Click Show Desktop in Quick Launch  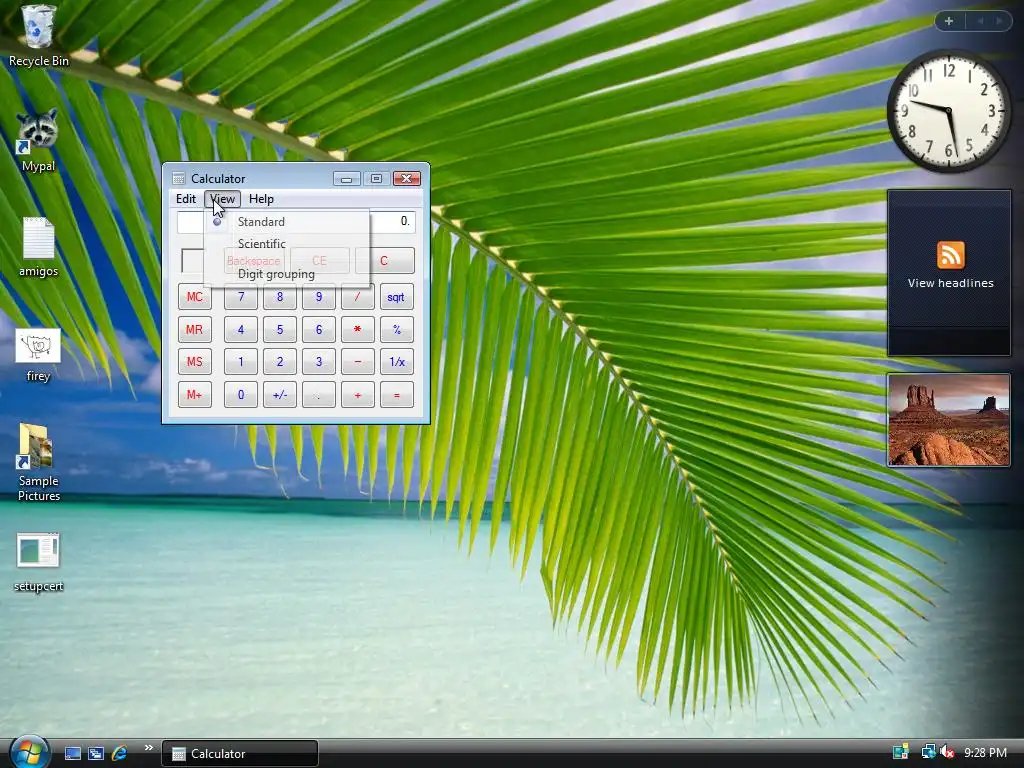tap(72, 753)
